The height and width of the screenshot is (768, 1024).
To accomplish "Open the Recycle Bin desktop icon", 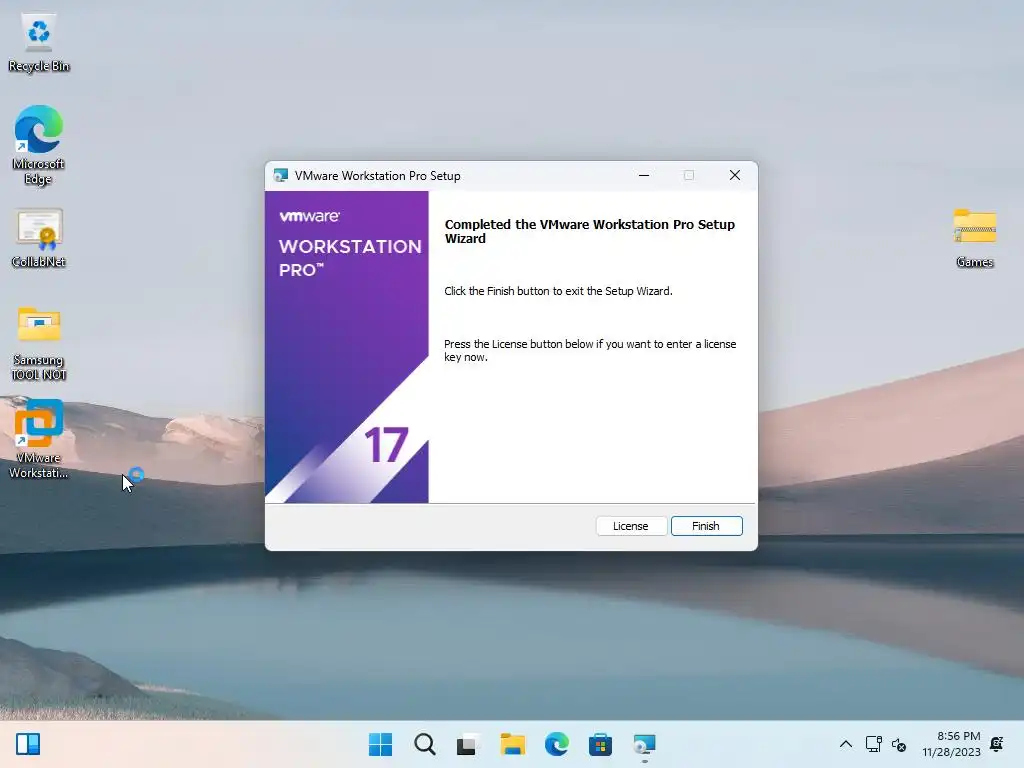I will tap(39, 43).
